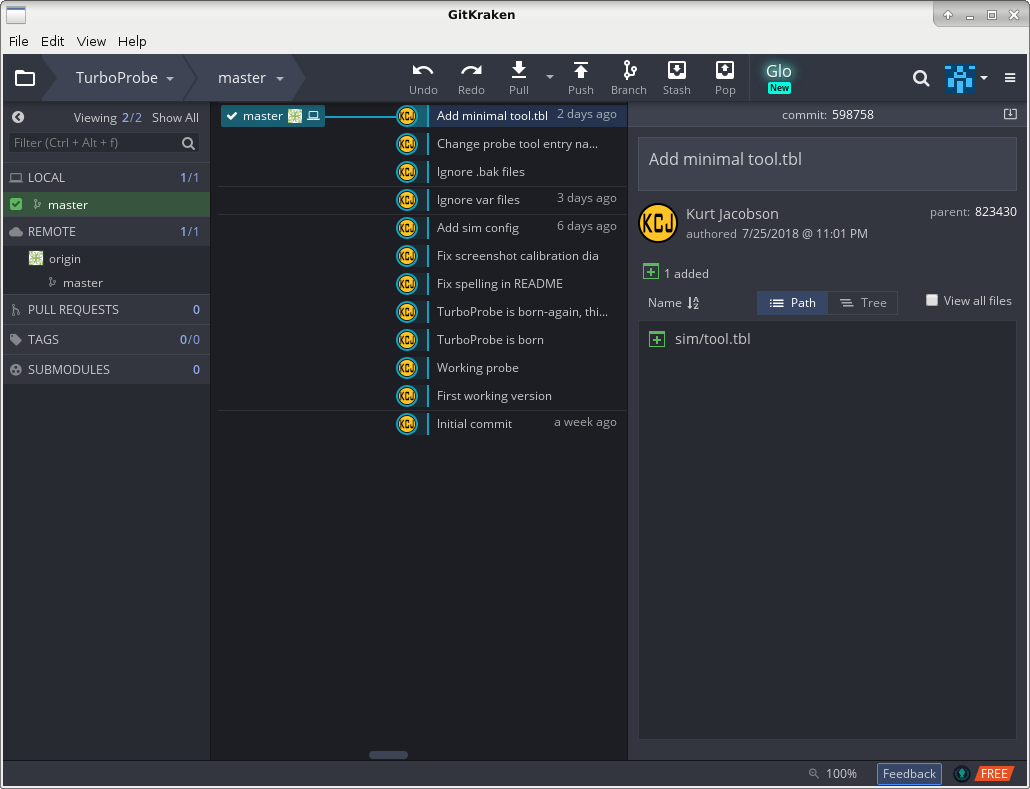Screen dimensions: 1030x789
Task: Click the Feedback button
Action: click(909, 774)
